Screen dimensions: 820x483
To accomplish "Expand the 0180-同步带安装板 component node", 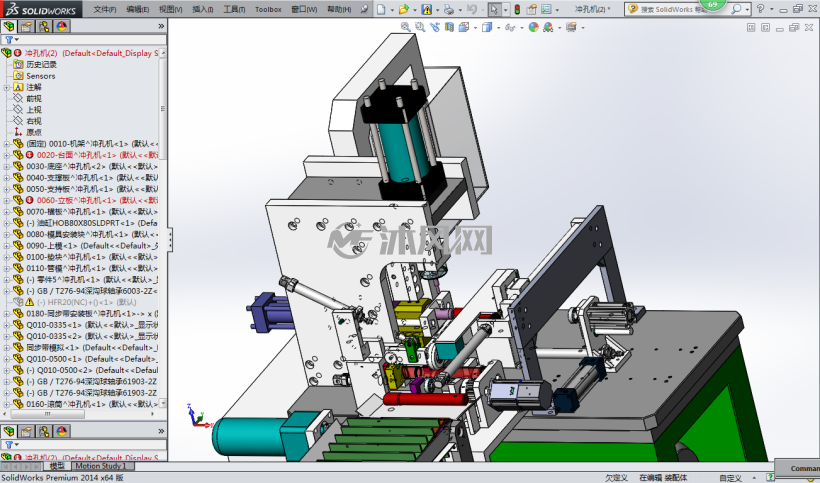I will click(6, 314).
